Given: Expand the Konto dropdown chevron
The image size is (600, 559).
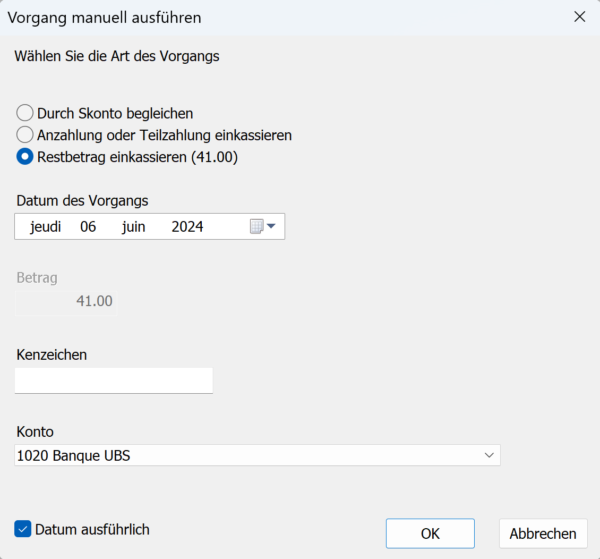Looking at the screenshot, I should 489,455.
